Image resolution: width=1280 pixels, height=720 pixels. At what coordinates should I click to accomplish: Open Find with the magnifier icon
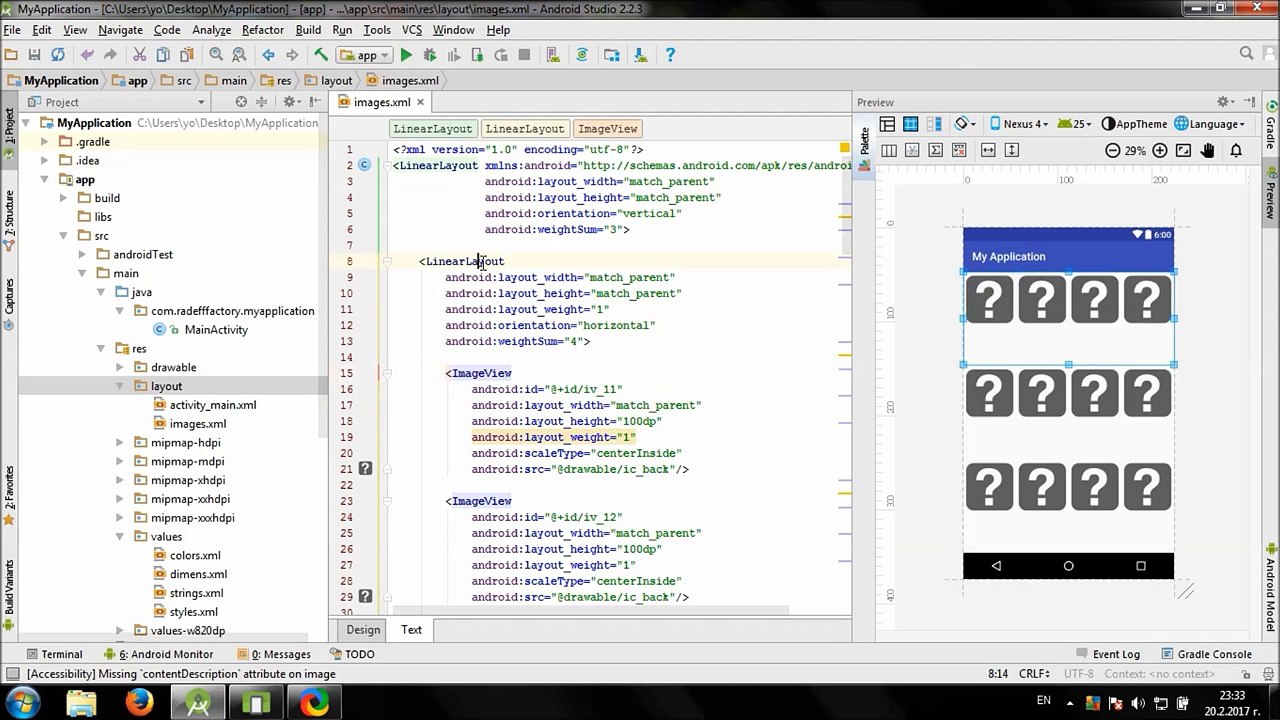coord(216,55)
